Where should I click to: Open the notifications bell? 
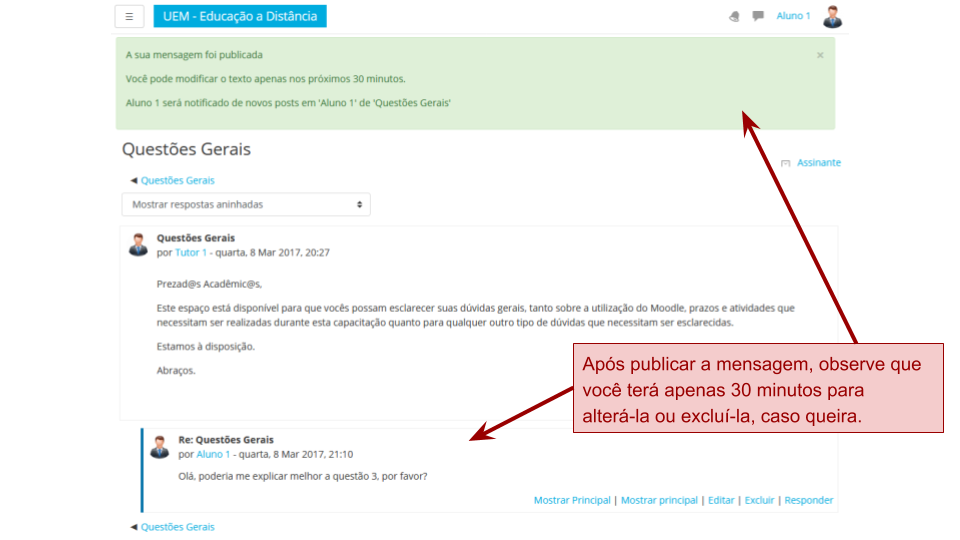[x=734, y=16]
